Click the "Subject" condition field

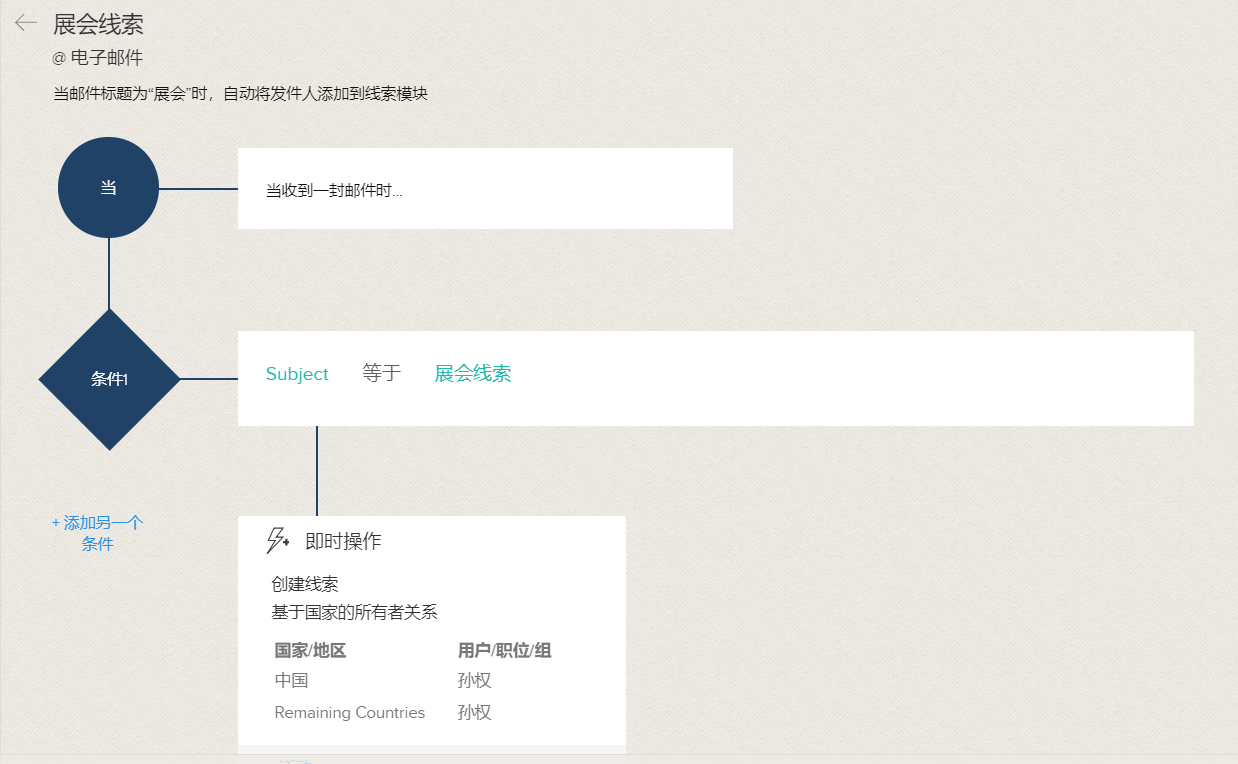(x=297, y=374)
